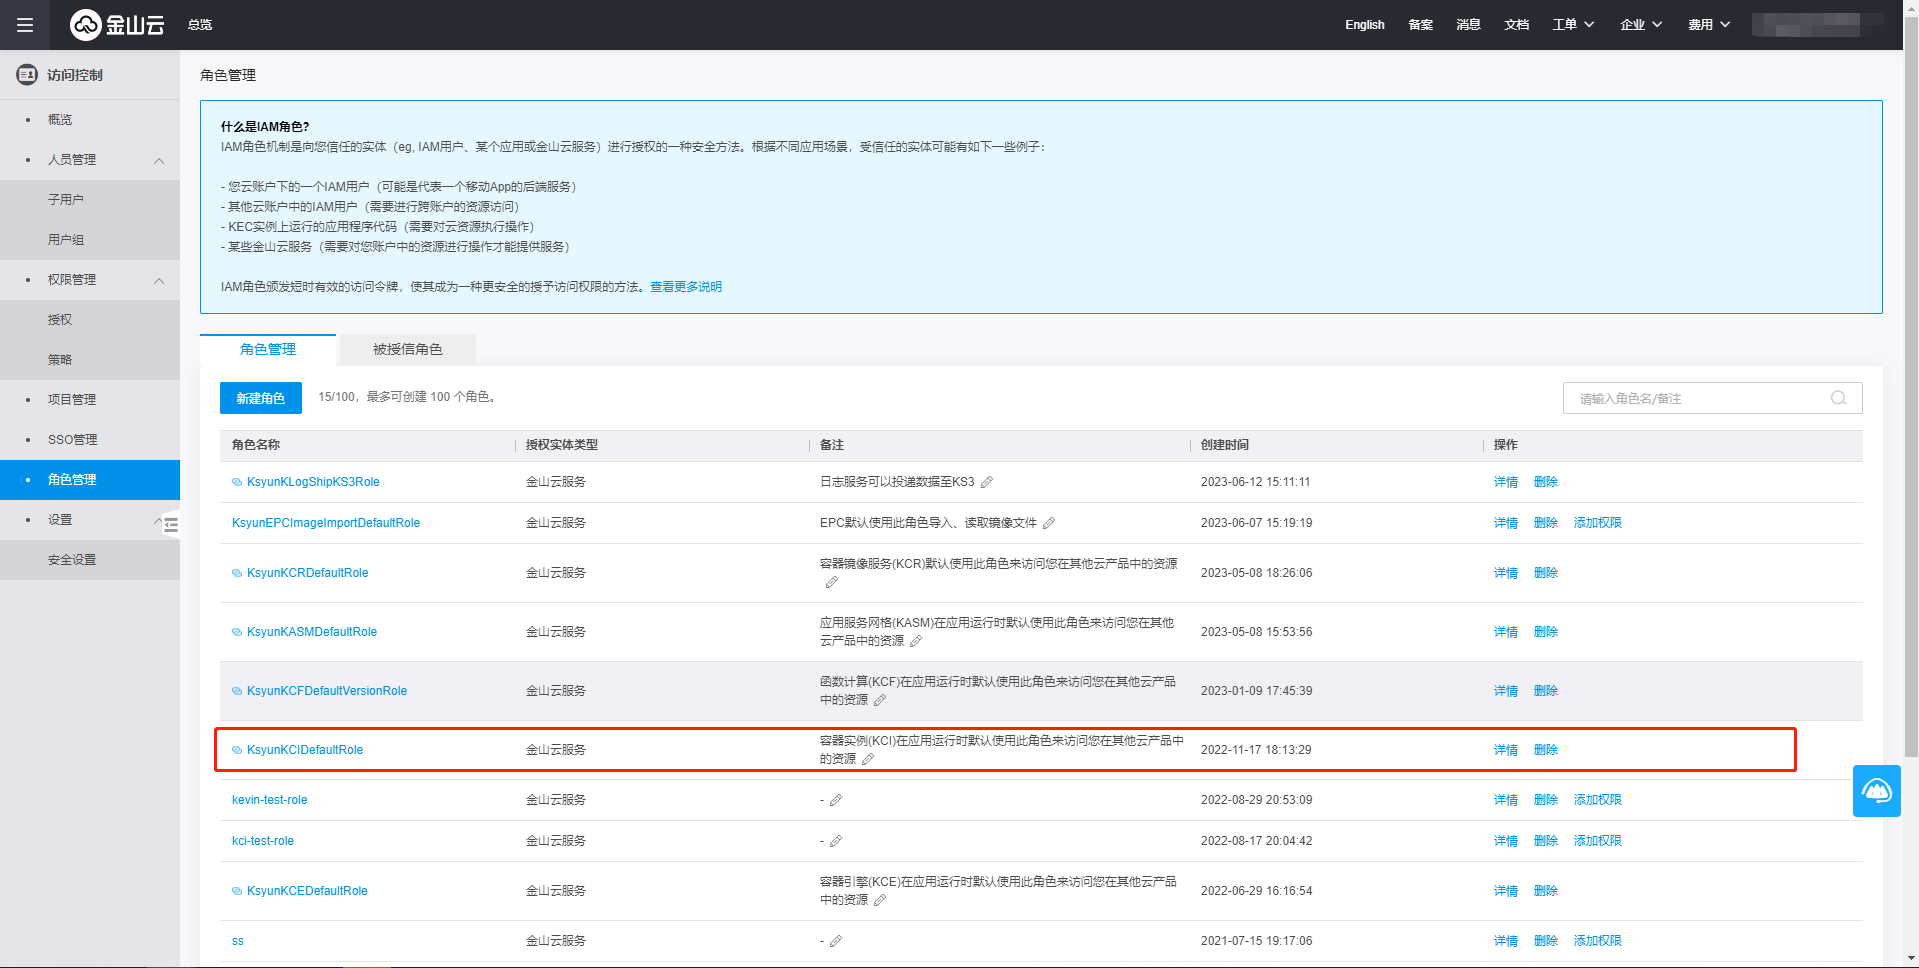
Task: Click sidebar collapse handle icon
Action: click(171, 524)
